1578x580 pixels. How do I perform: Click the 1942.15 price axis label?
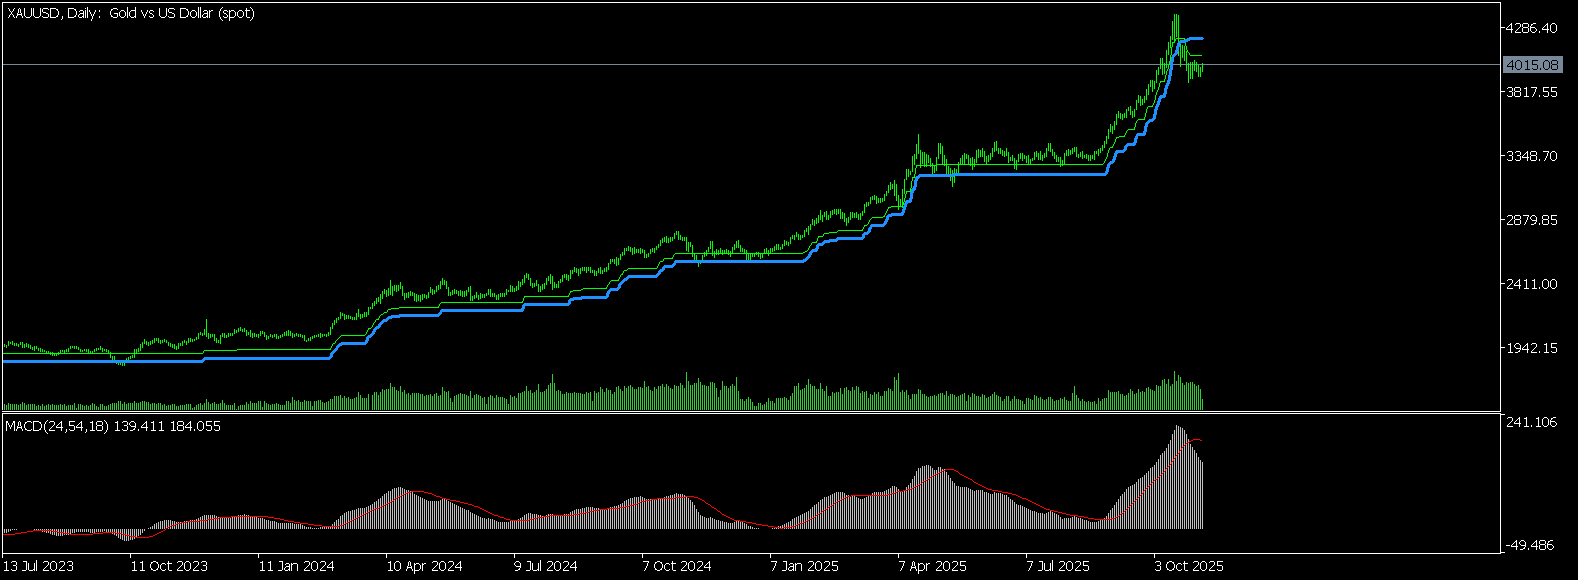coord(1532,348)
